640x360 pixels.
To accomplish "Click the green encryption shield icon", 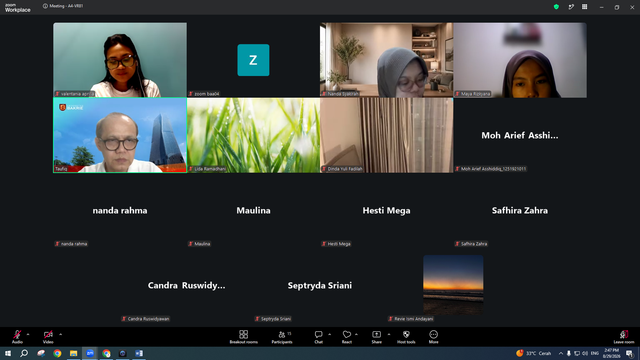I will coord(556,7).
